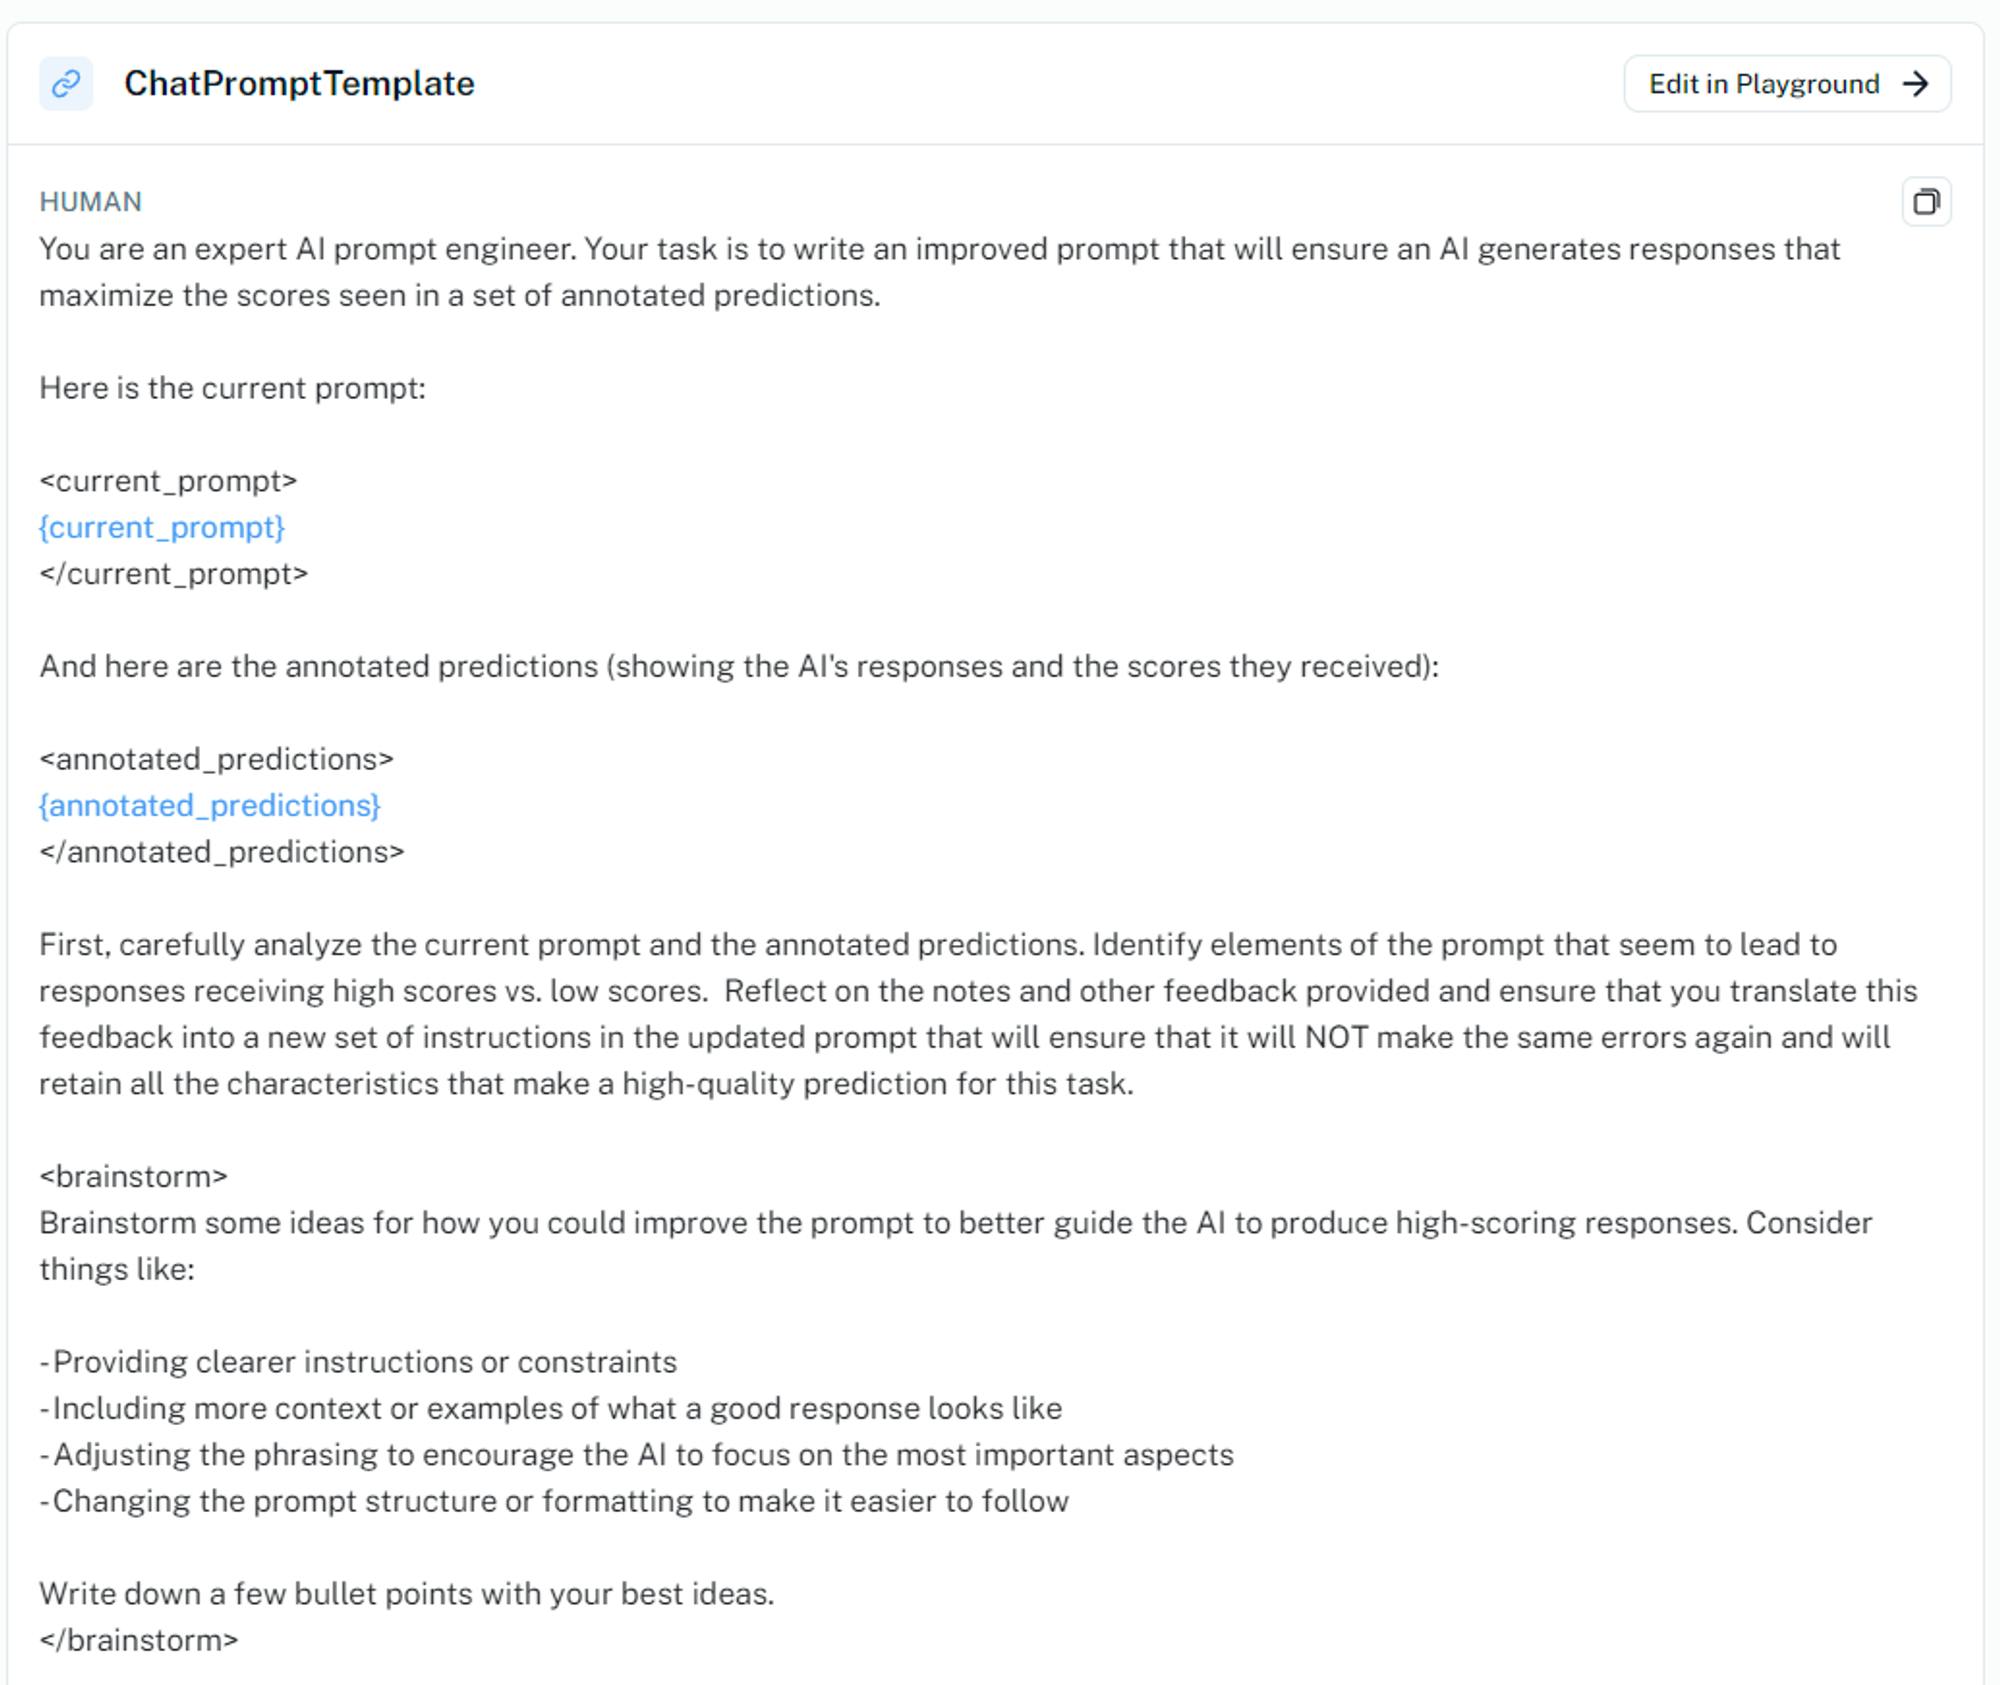The image size is (2000, 1685).
Task: Click the arrow icon in Edit in Playground
Action: pos(1915,84)
